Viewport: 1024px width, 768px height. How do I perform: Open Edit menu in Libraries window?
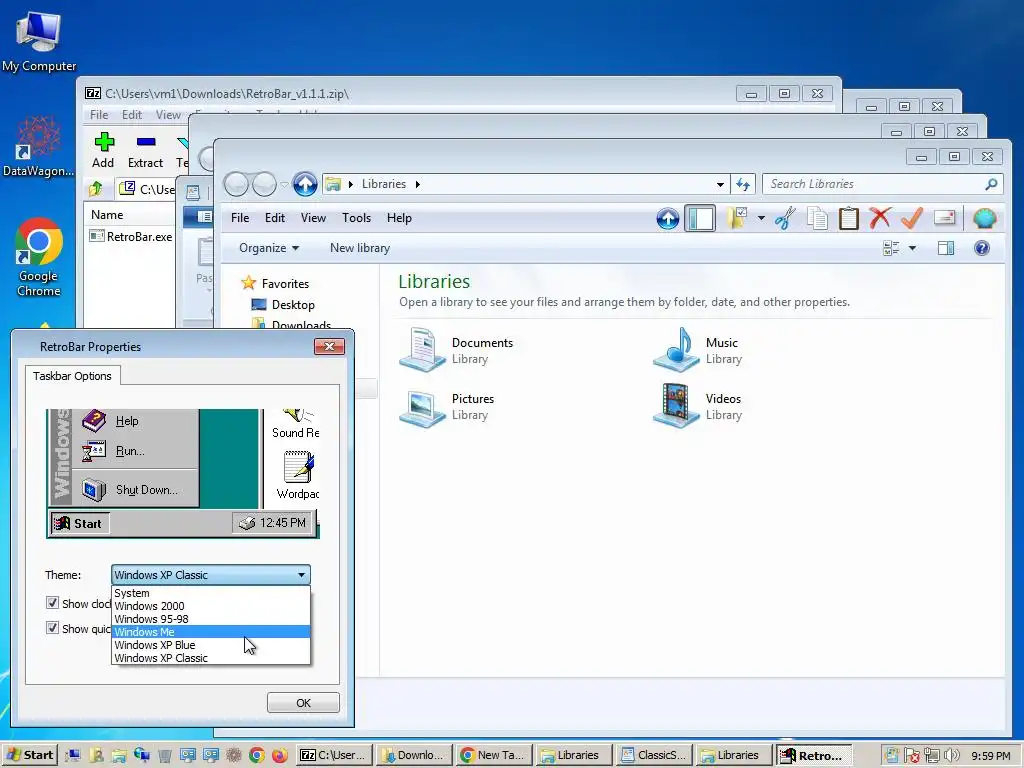[x=274, y=218]
